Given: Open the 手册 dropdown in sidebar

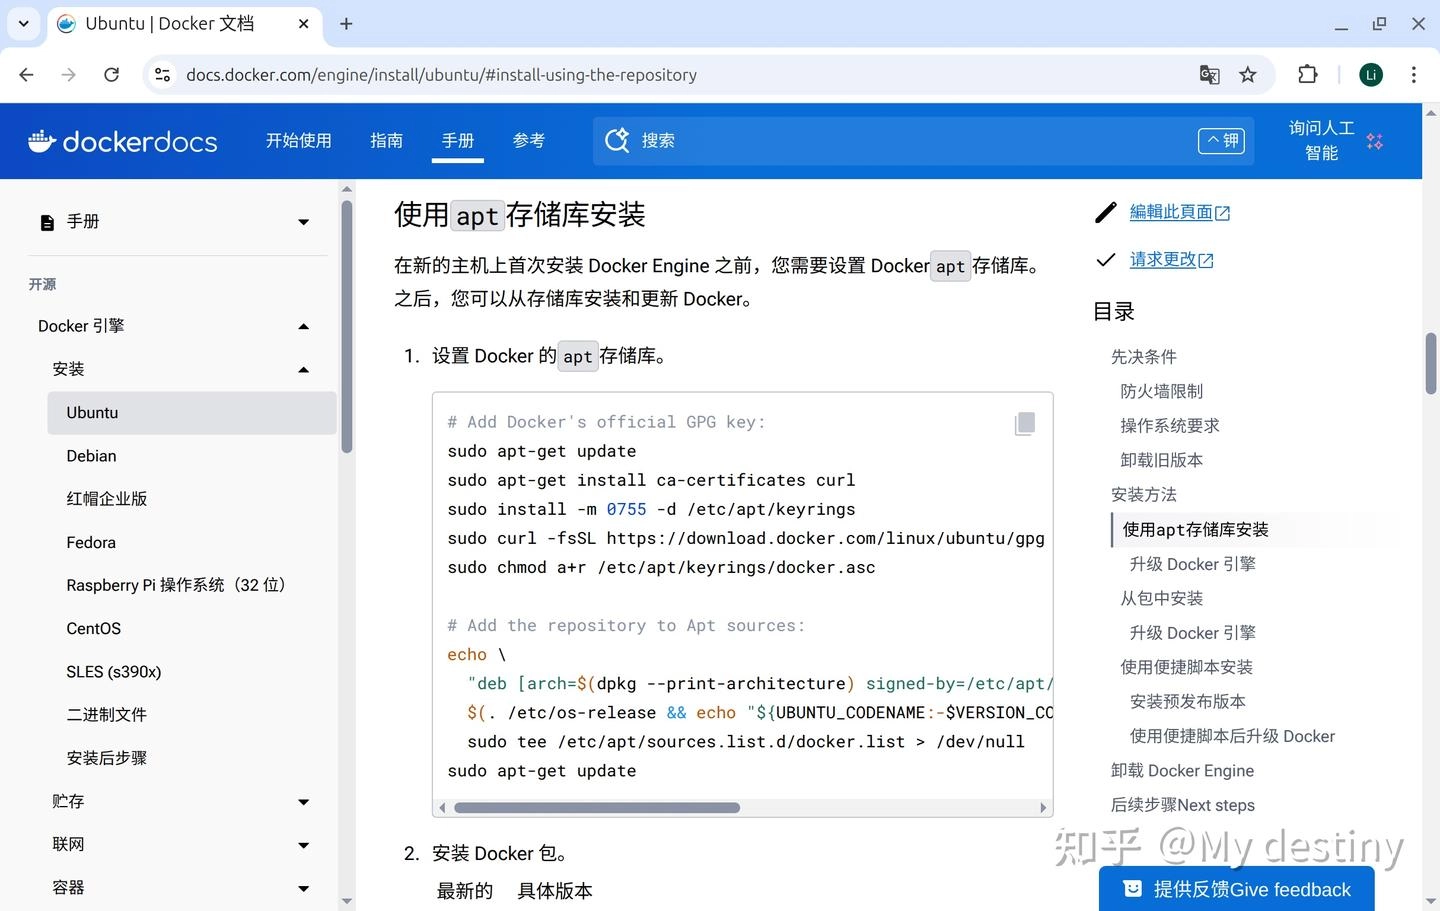Looking at the screenshot, I should pyautogui.click(x=303, y=222).
